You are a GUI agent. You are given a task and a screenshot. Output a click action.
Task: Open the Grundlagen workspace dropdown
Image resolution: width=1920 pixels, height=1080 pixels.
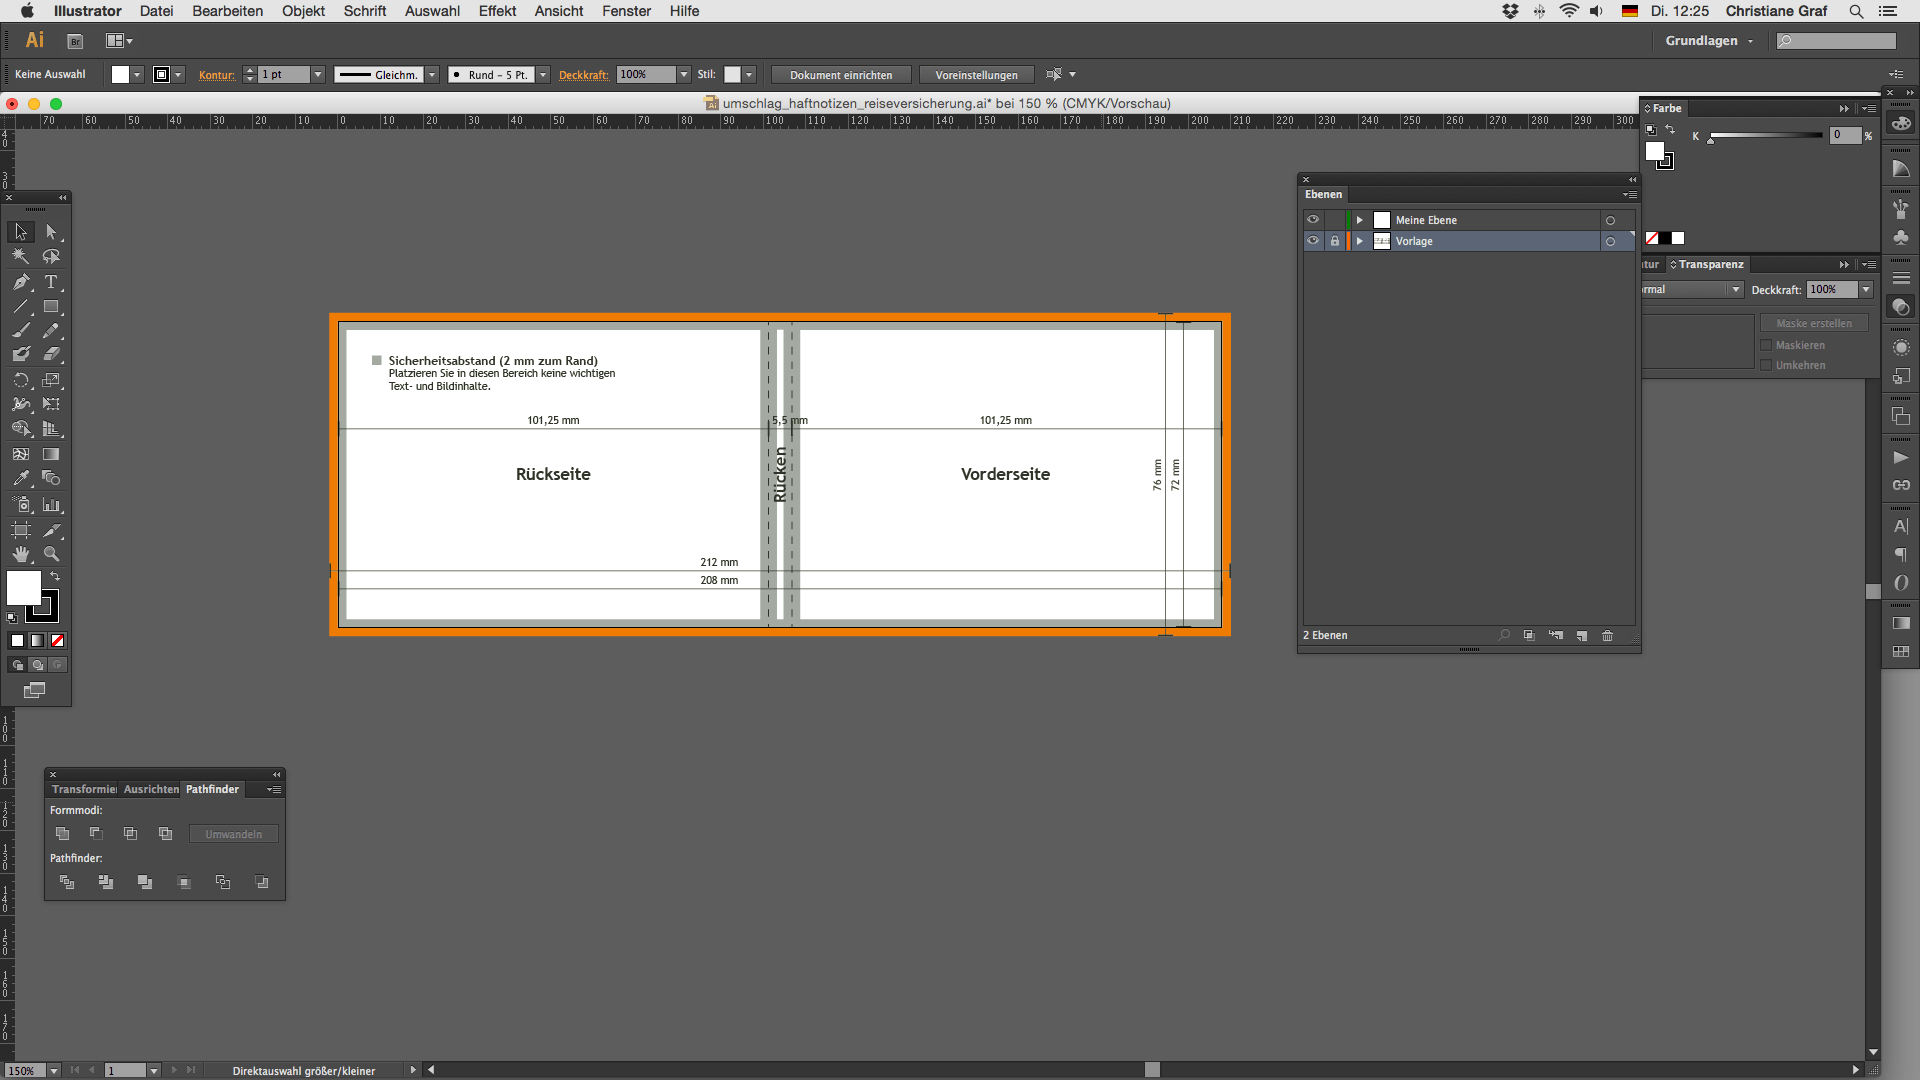click(1708, 41)
